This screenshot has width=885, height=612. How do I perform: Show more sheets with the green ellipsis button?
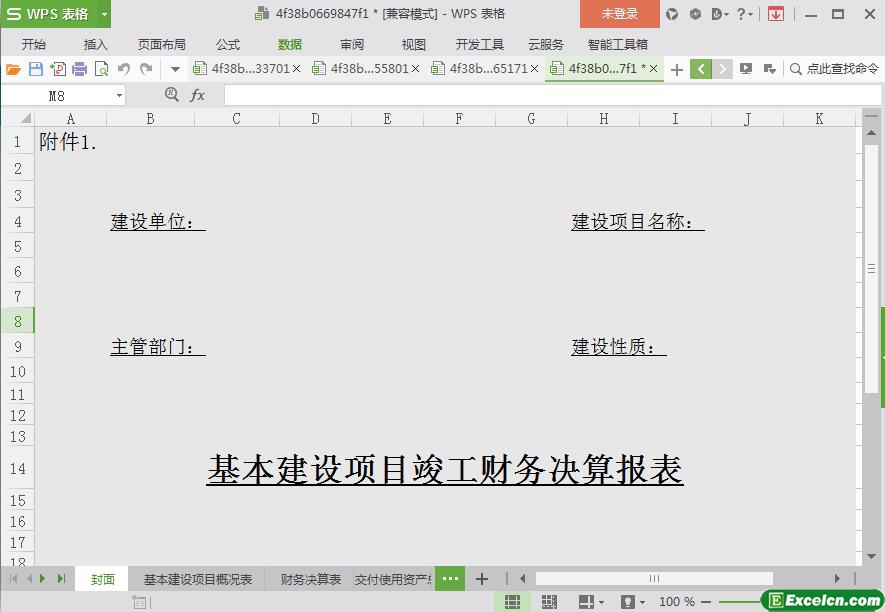[450, 579]
